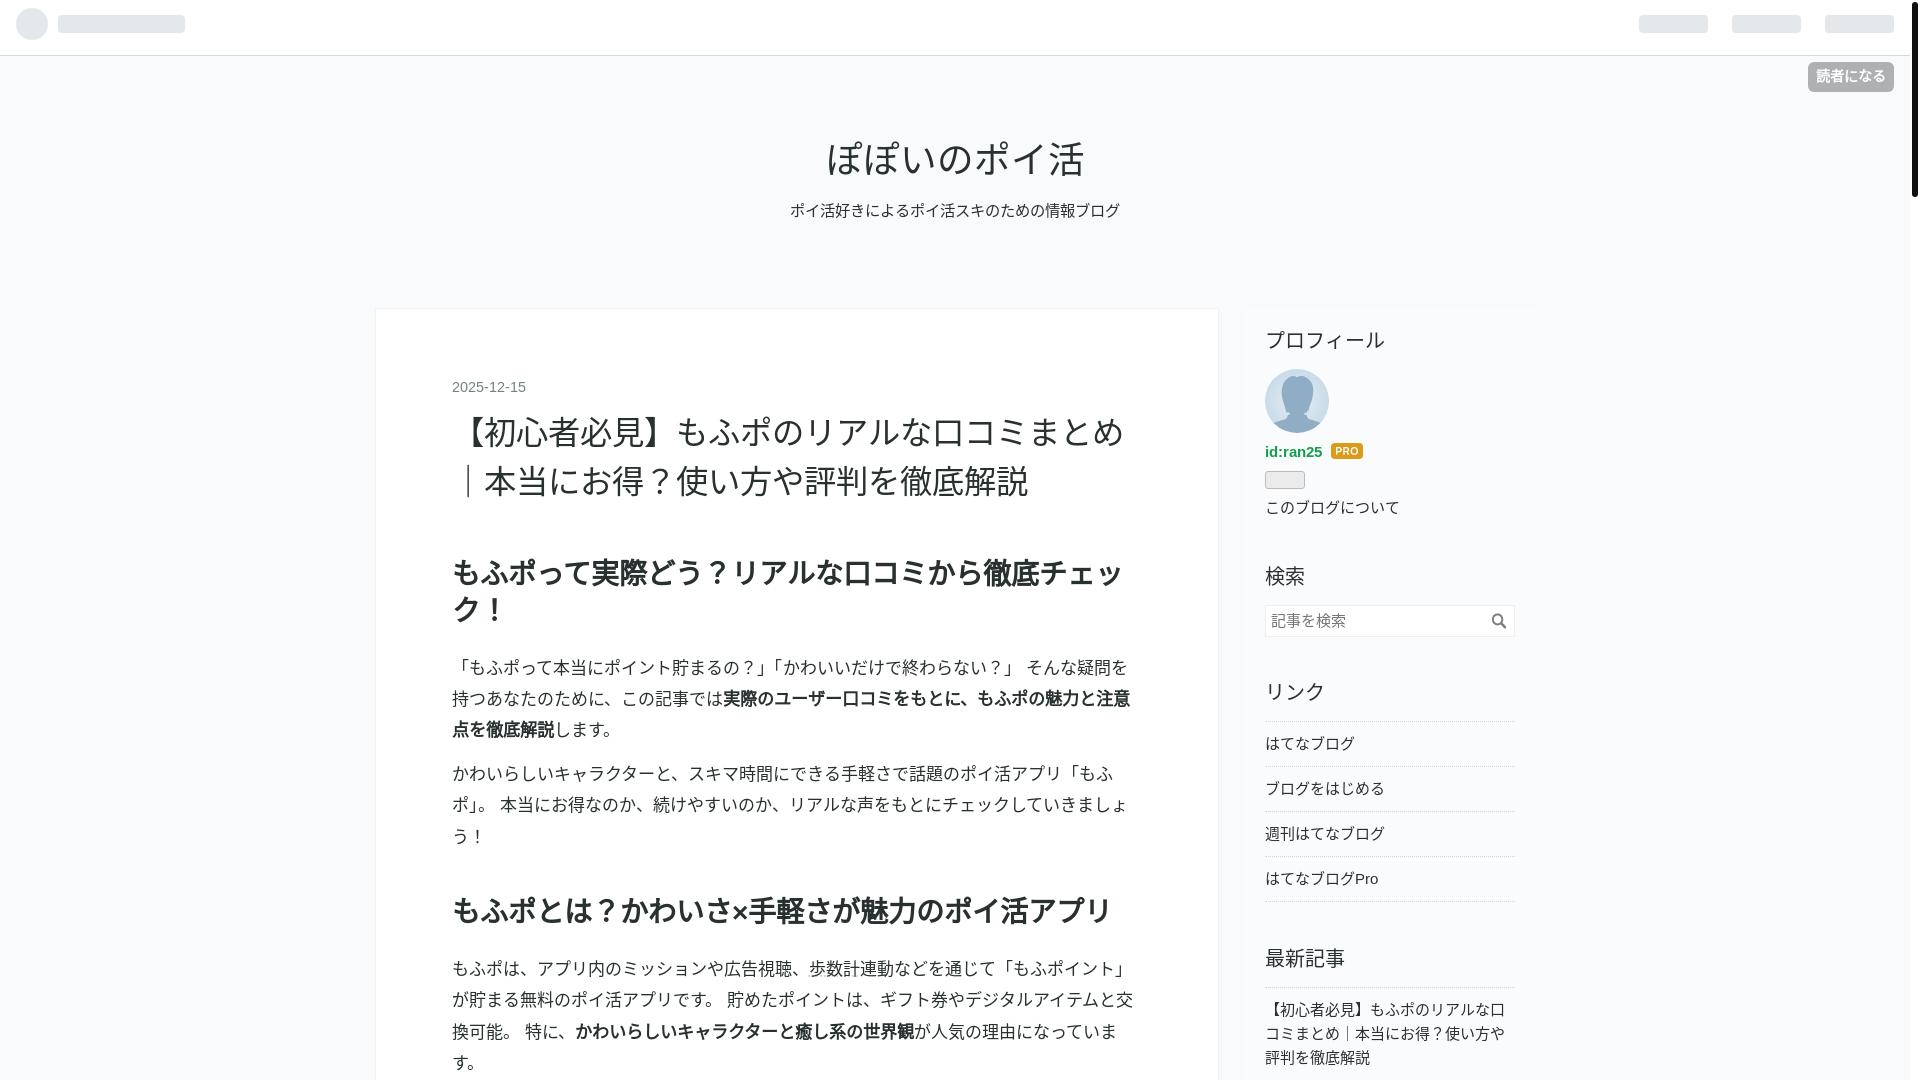Open the はてなブログ link
This screenshot has width=1920, height=1080.
1310,744
